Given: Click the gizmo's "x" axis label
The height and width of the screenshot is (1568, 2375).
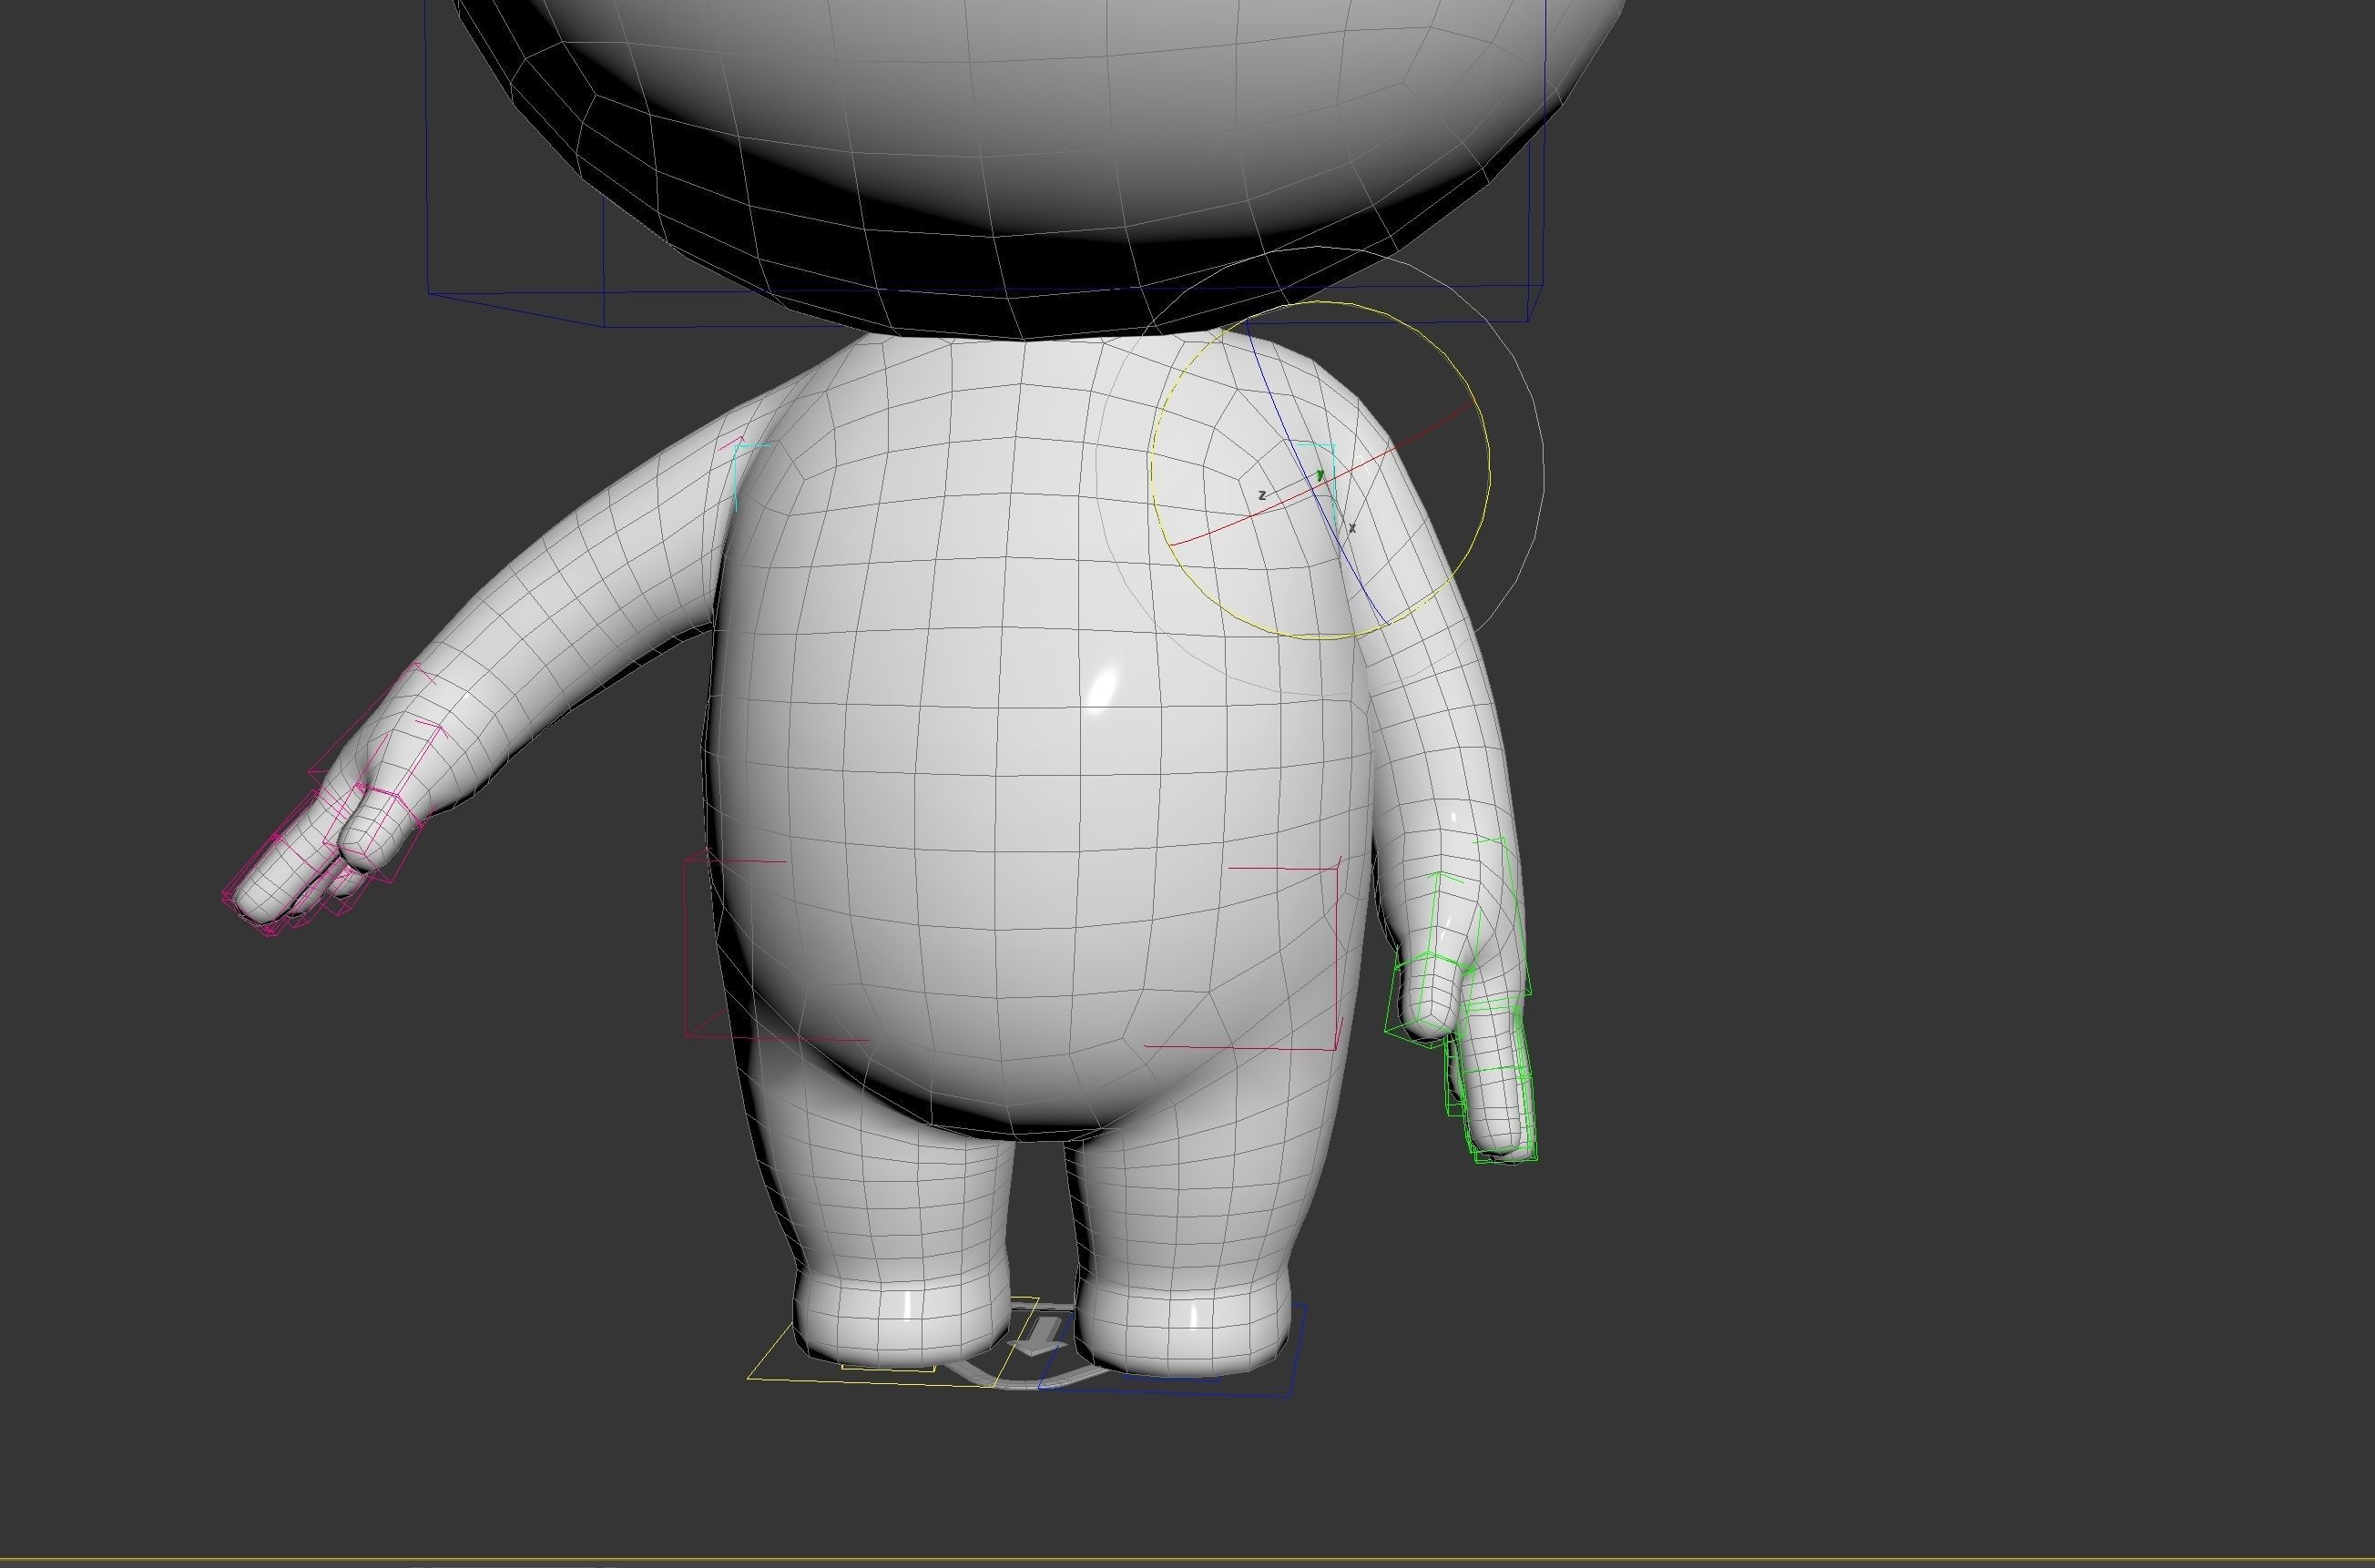Looking at the screenshot, I should coord(1352,527).
